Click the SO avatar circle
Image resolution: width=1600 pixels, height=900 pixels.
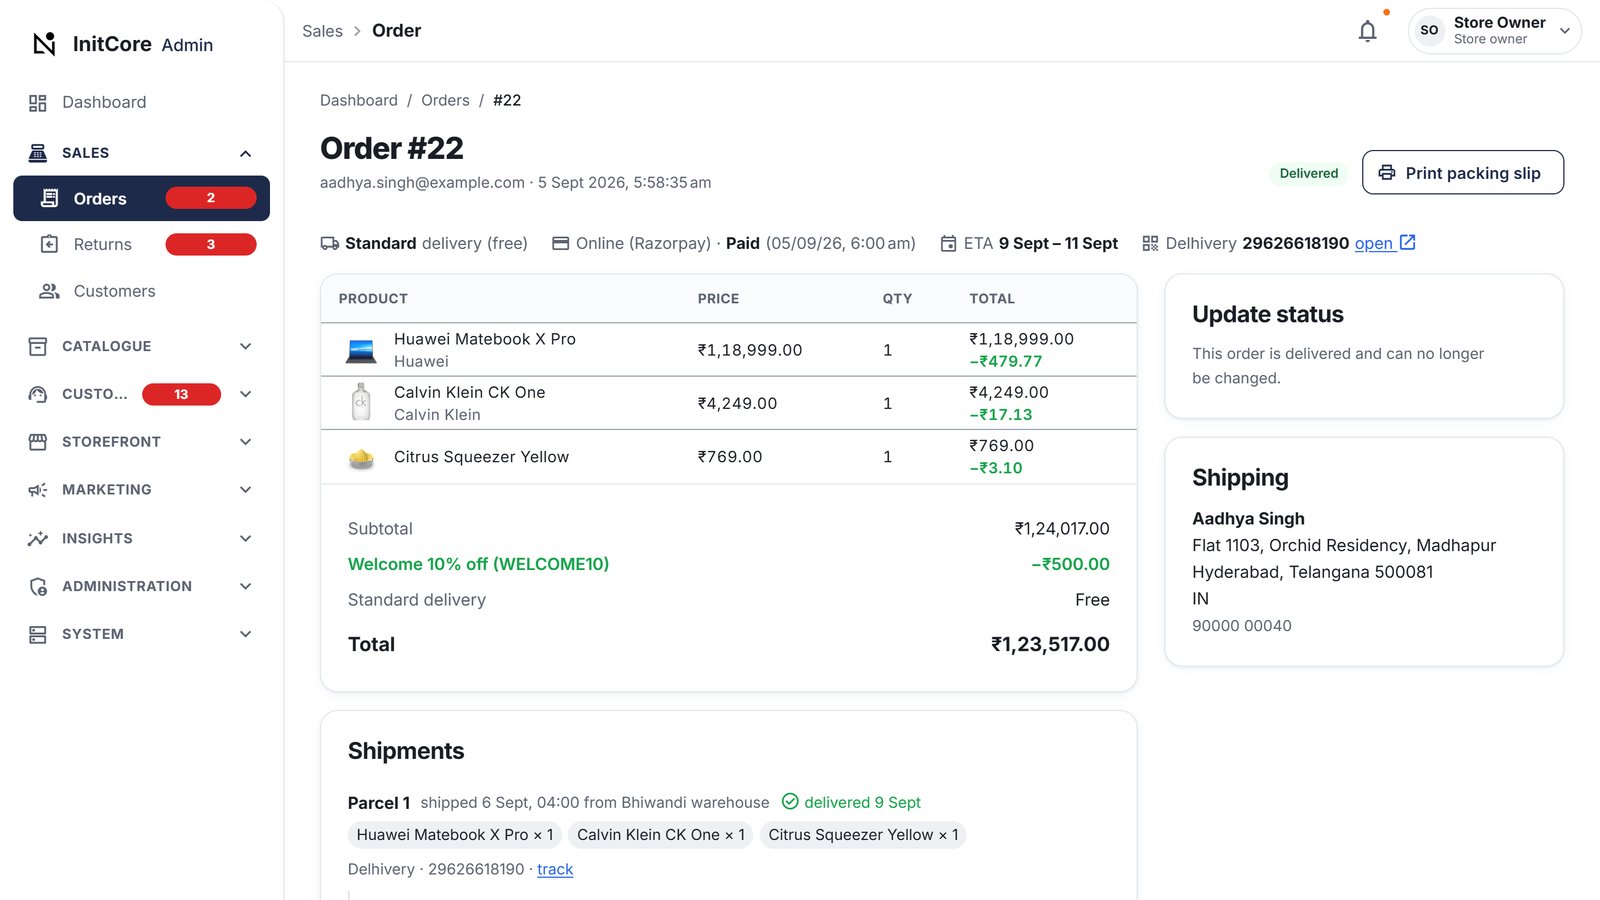(x=1430, y=30)
